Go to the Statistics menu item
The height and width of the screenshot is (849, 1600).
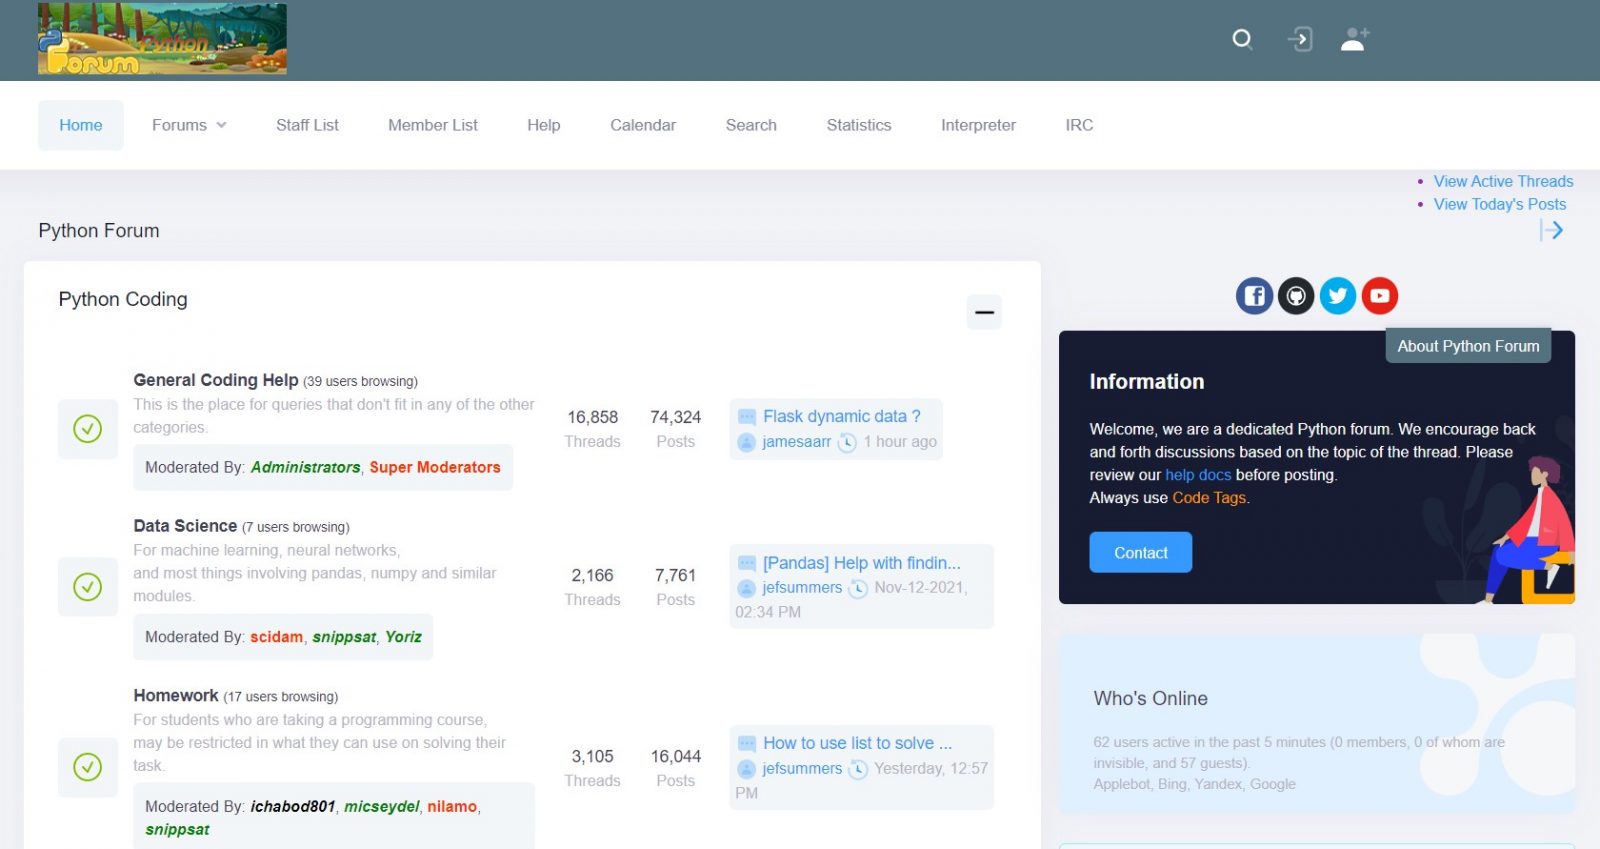coord(858,125)
